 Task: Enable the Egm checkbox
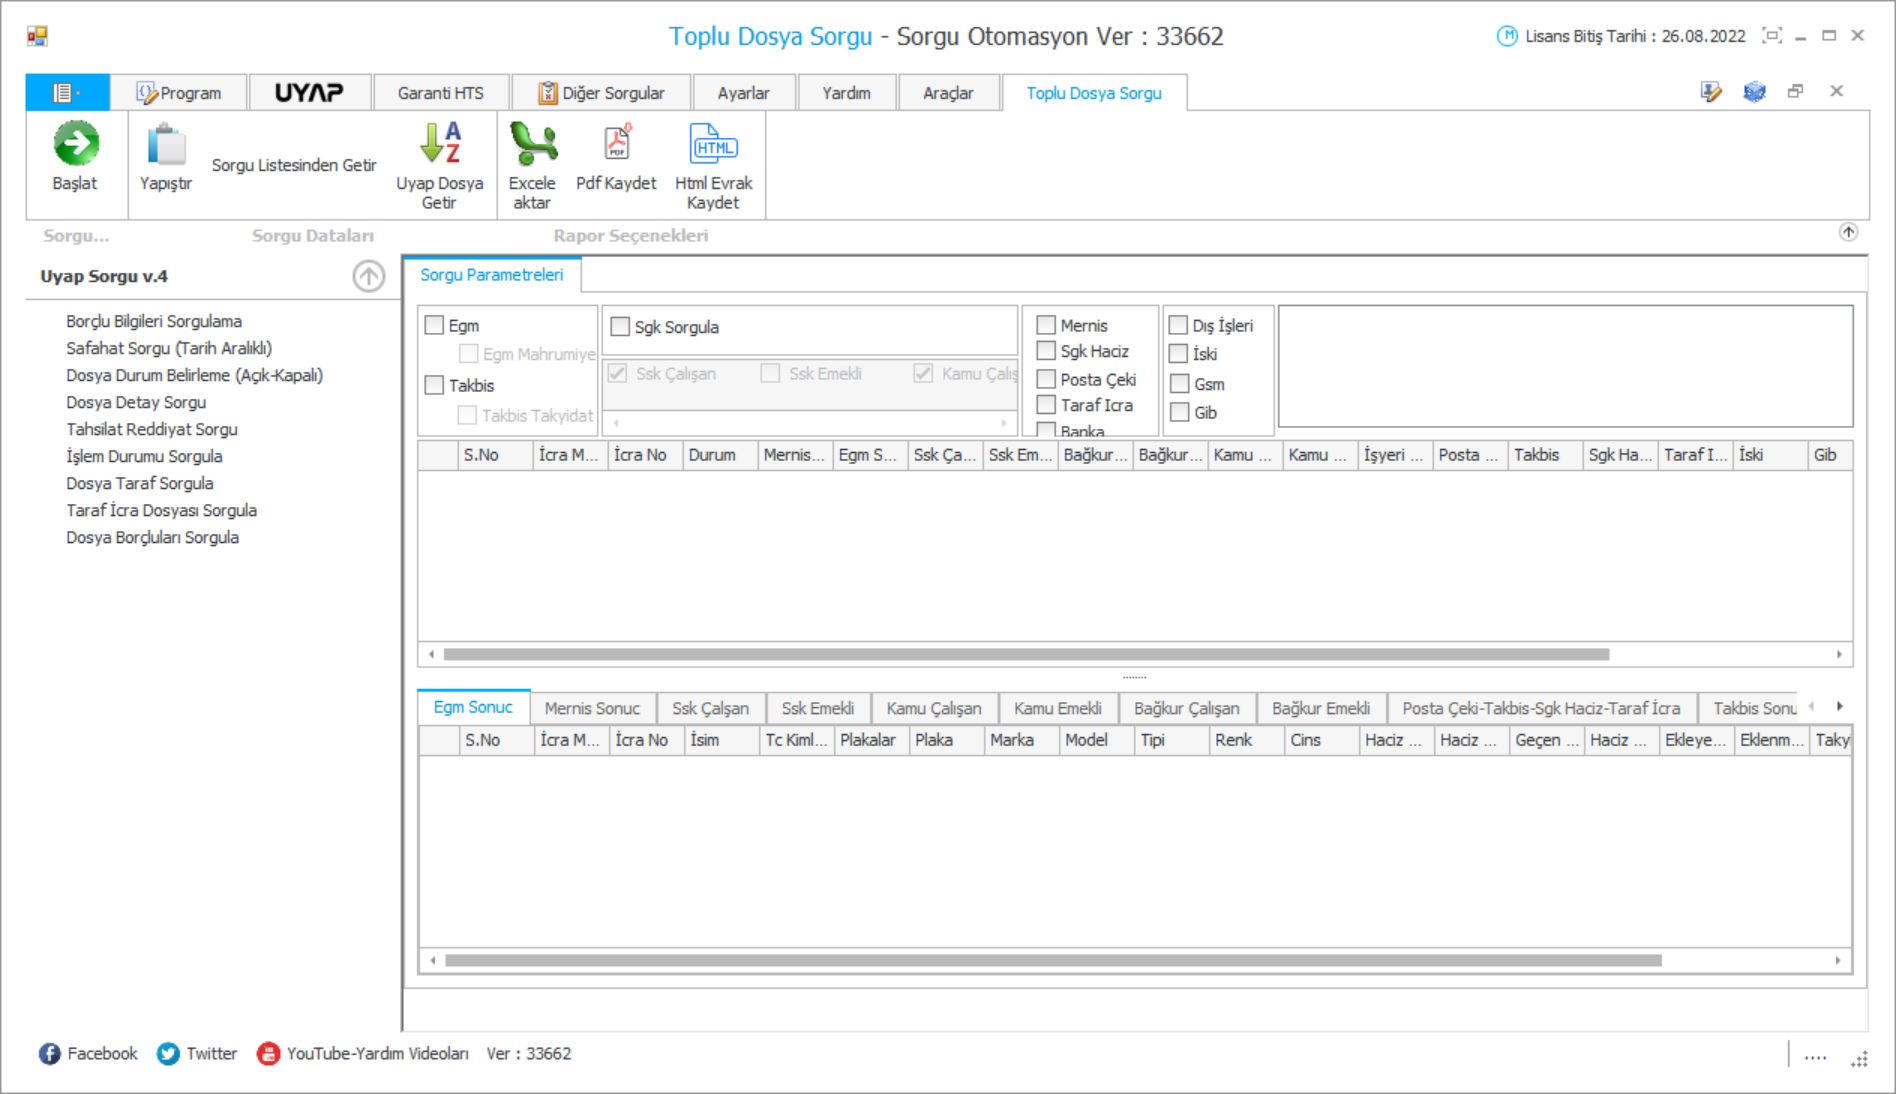click(x=434, y=325)
